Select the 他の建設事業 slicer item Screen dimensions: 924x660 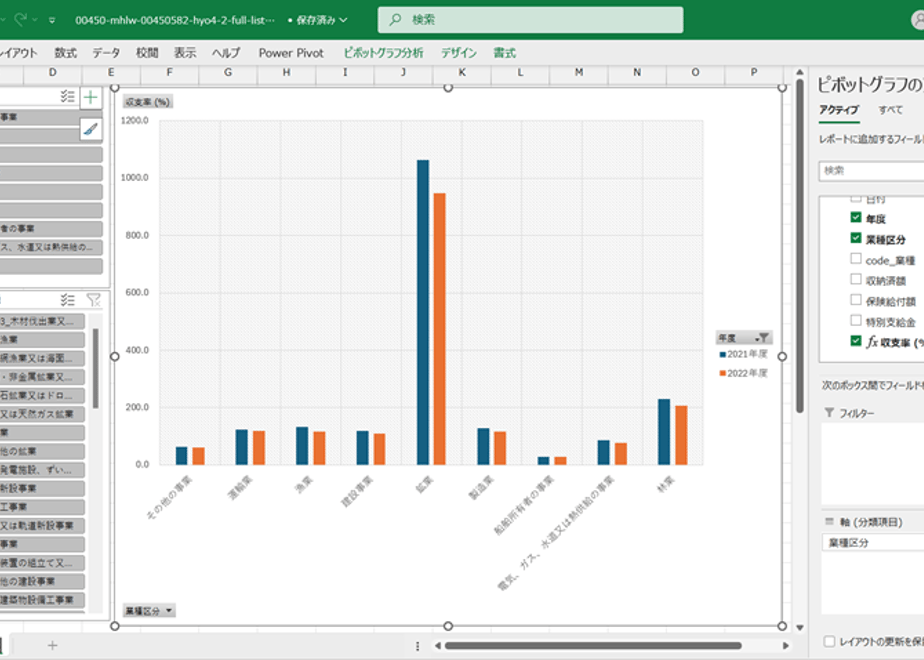pos(42,582)
